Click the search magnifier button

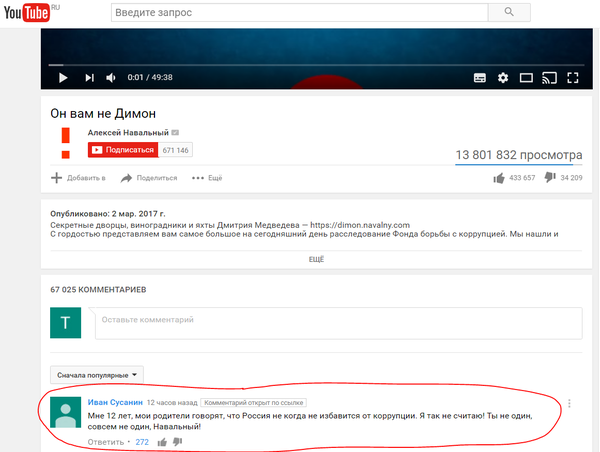point(510,12)
